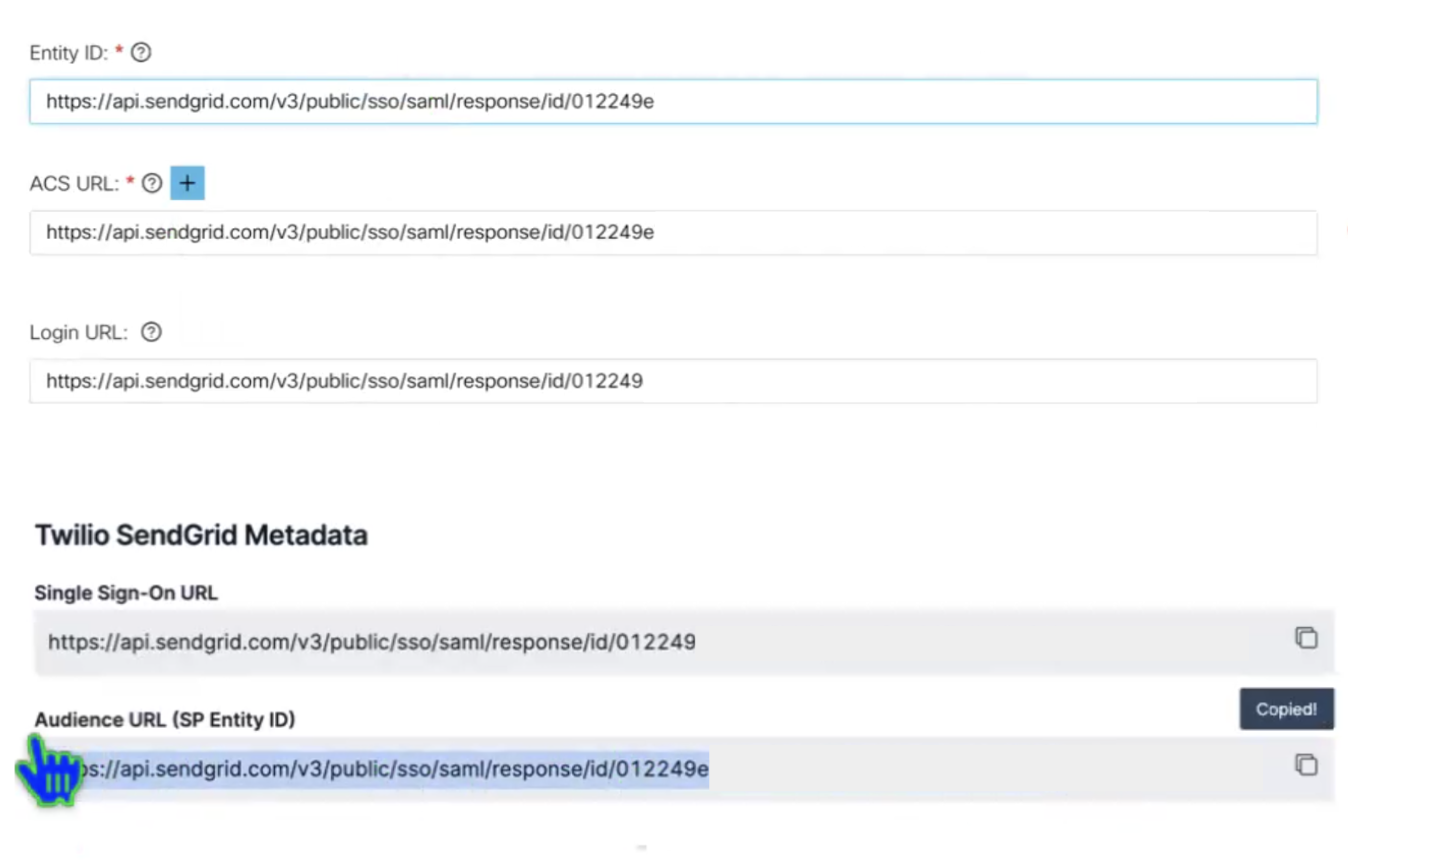Click the ACS URL help icon

click(152, 183)
